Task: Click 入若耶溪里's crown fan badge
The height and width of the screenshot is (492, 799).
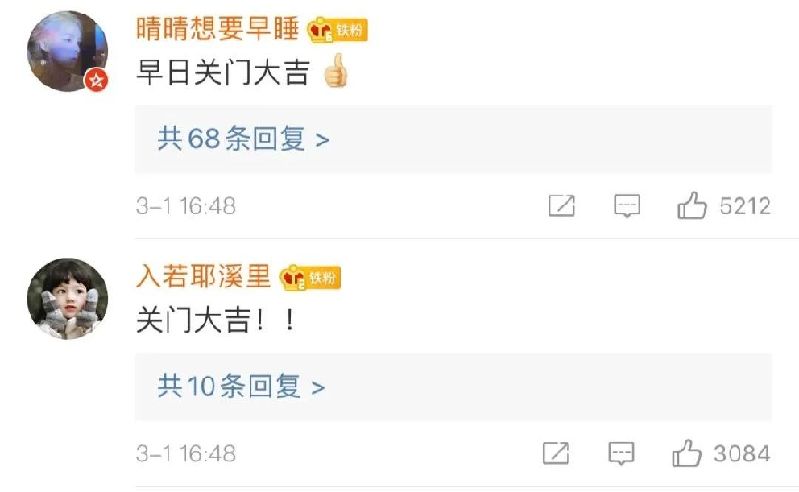Action: click(x=310, y=278)
